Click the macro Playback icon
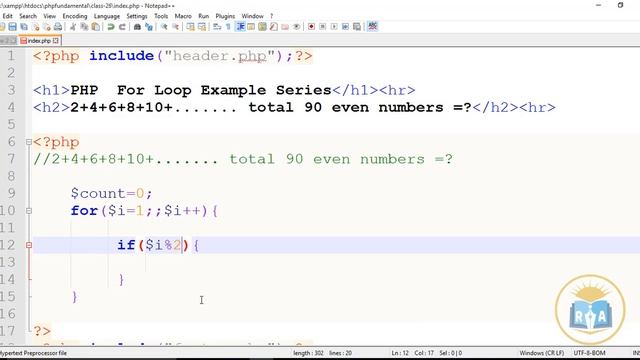 click(x=334, y=27)
